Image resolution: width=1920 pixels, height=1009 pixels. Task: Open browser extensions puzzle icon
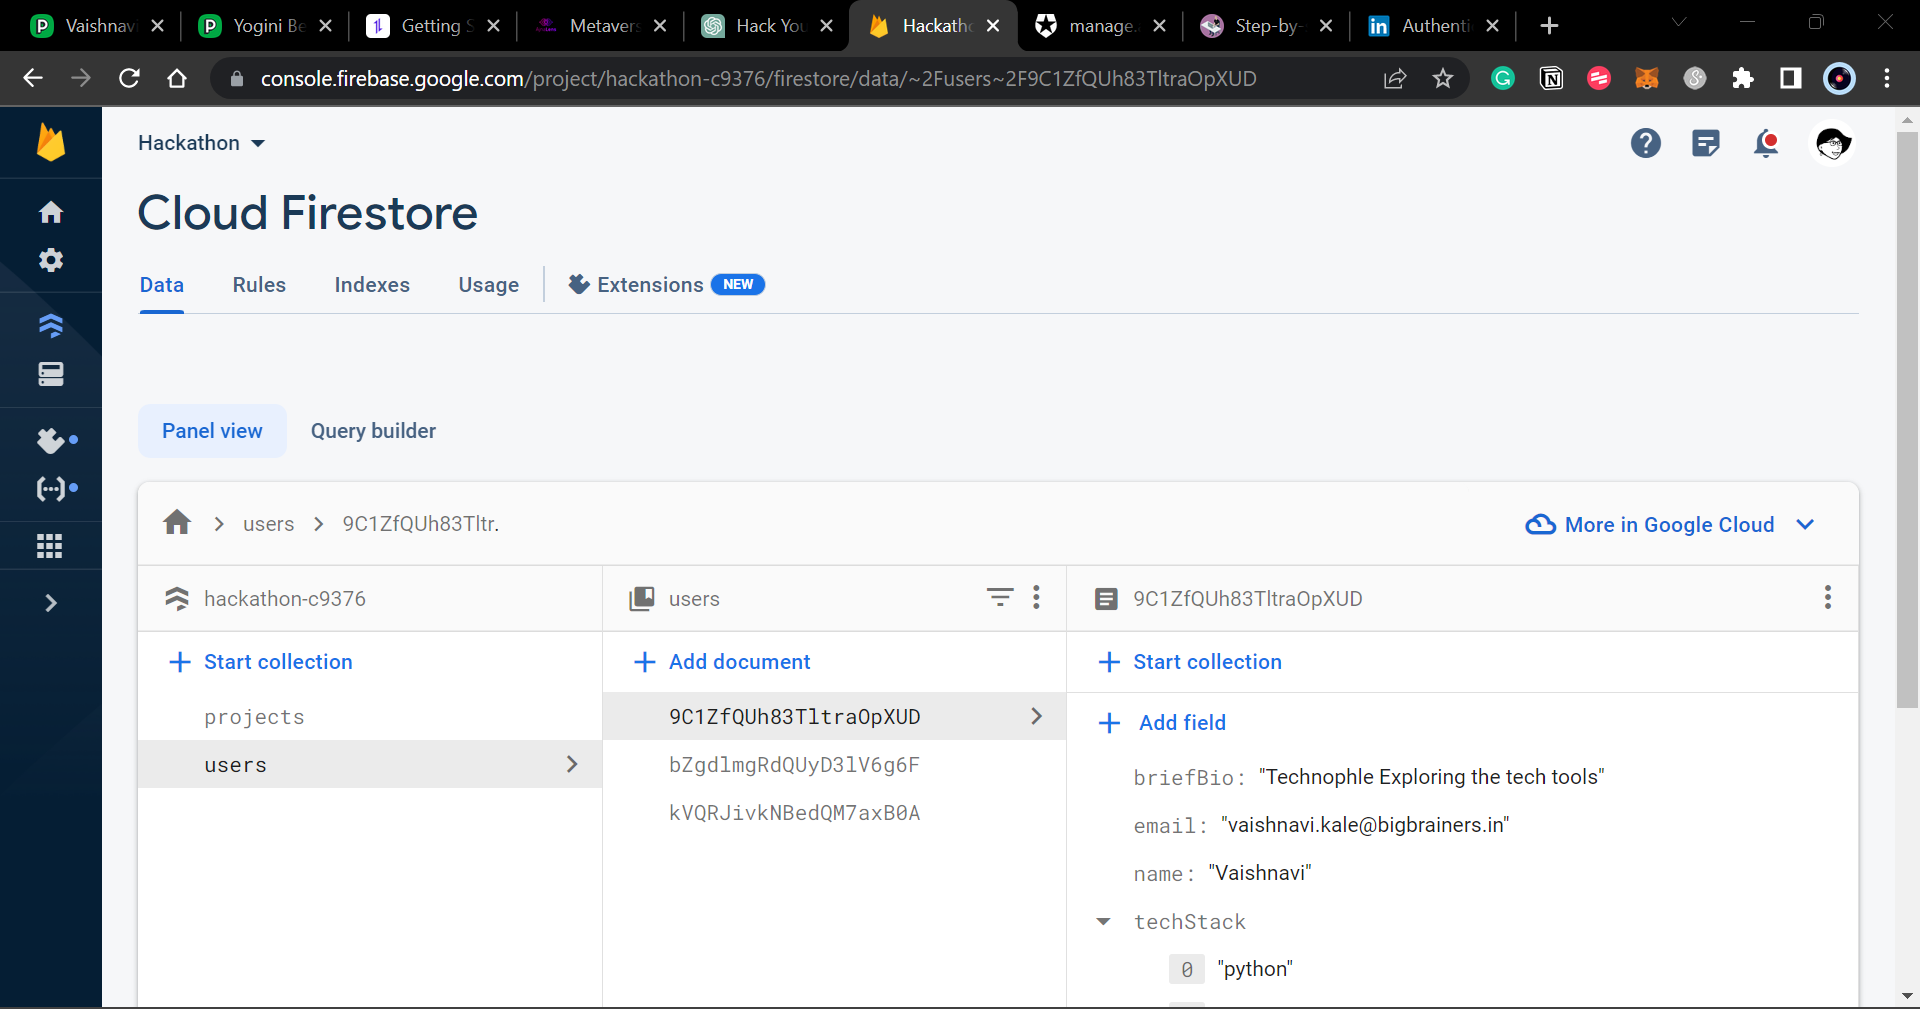(x=1743, y=78)
